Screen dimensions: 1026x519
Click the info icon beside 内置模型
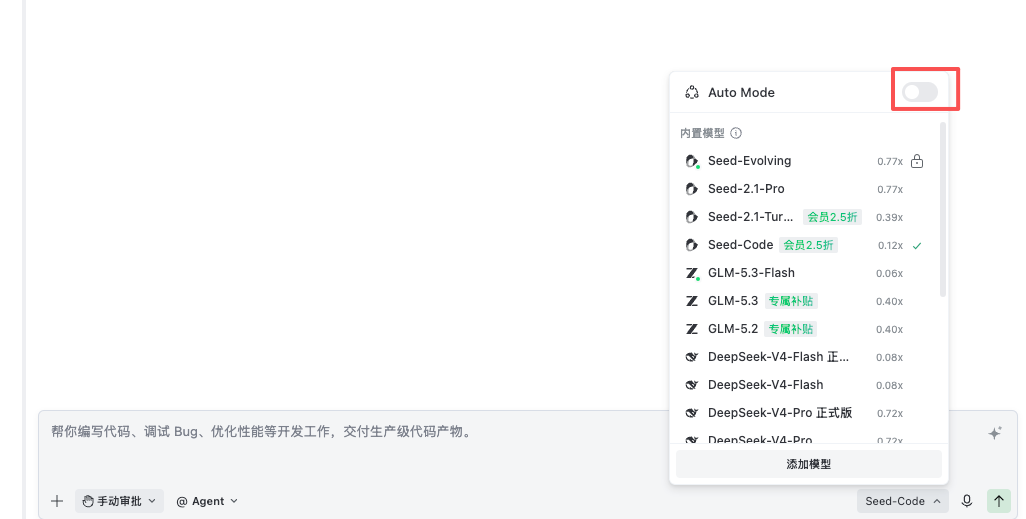pos(736,133)
